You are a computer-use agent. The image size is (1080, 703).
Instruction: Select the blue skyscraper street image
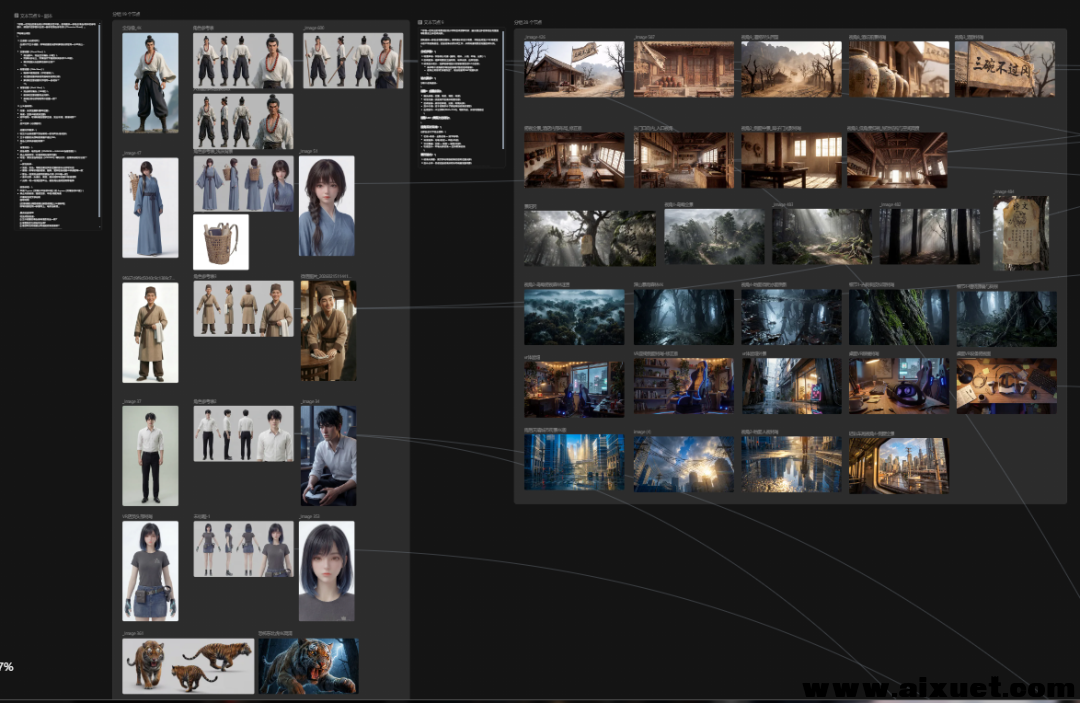click(574, 462)
